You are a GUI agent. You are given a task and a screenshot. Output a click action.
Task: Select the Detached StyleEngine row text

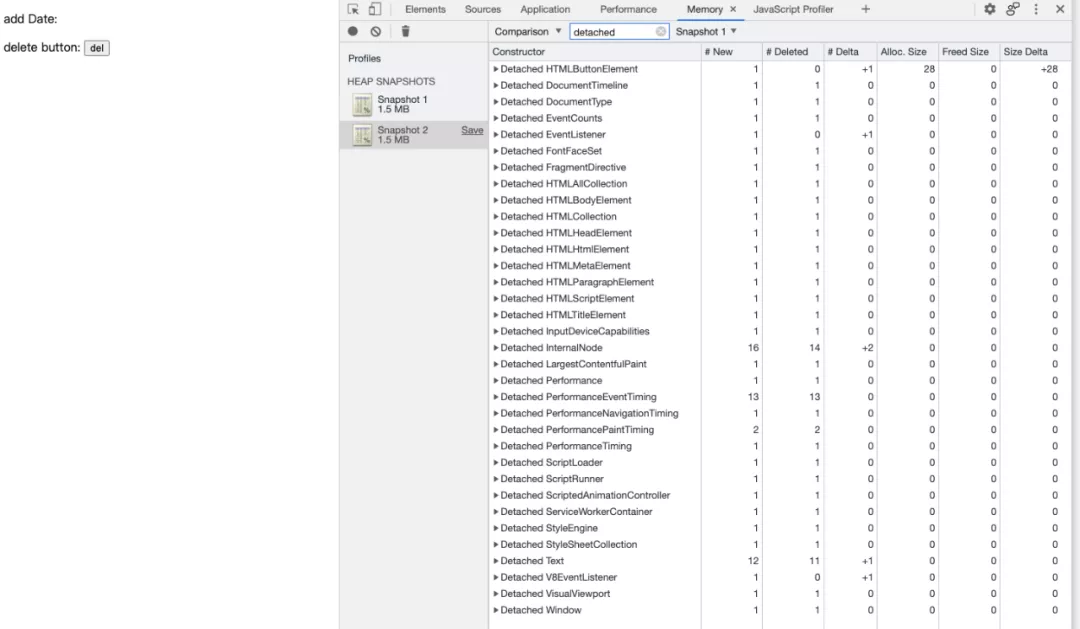pos(549,528)
